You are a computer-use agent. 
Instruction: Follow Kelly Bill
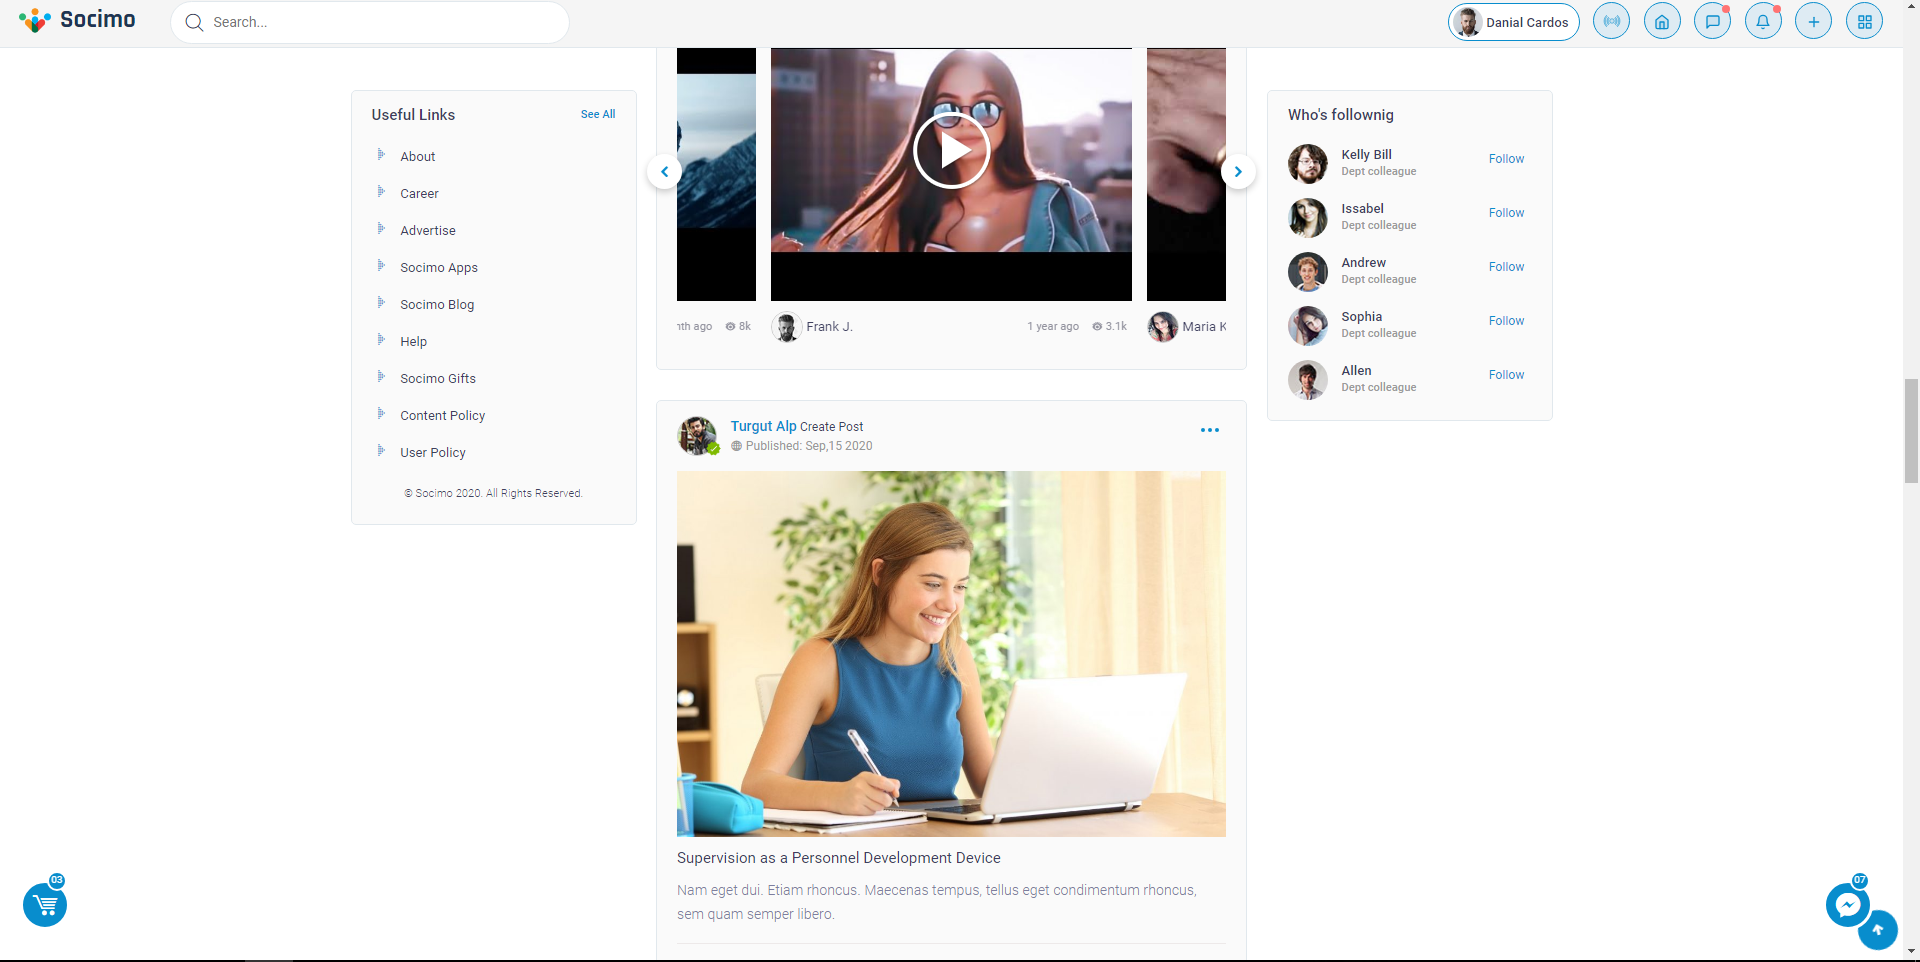(1506, 159)
